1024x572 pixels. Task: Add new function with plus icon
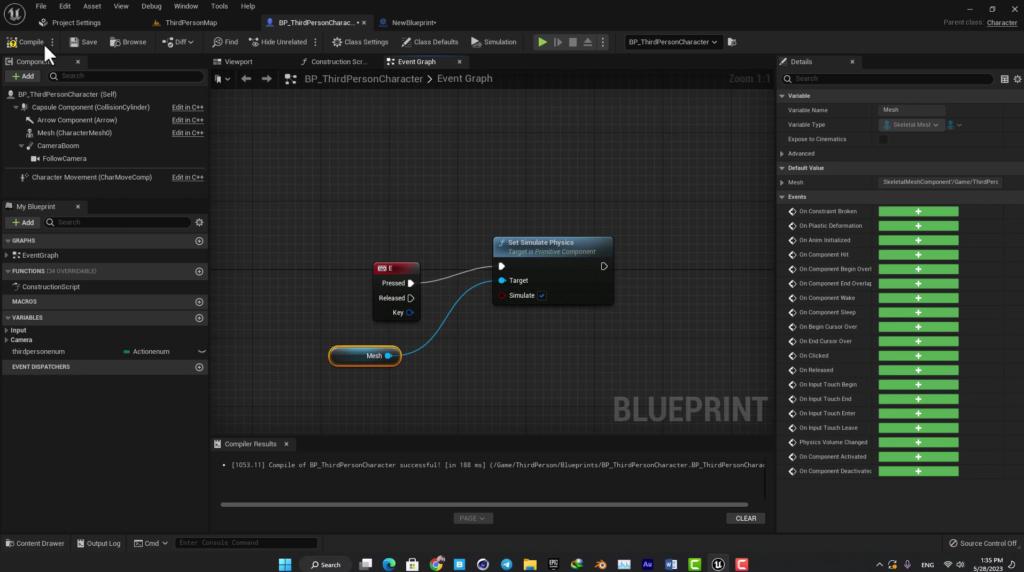coord(199,271)
